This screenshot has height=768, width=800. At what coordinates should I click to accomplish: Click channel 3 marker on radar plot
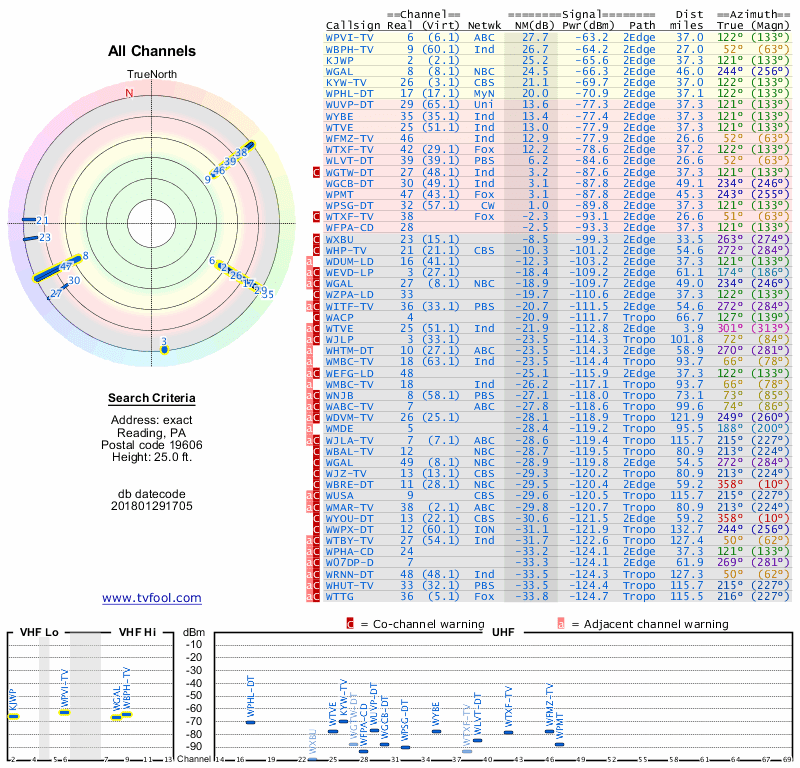[164, 350]
